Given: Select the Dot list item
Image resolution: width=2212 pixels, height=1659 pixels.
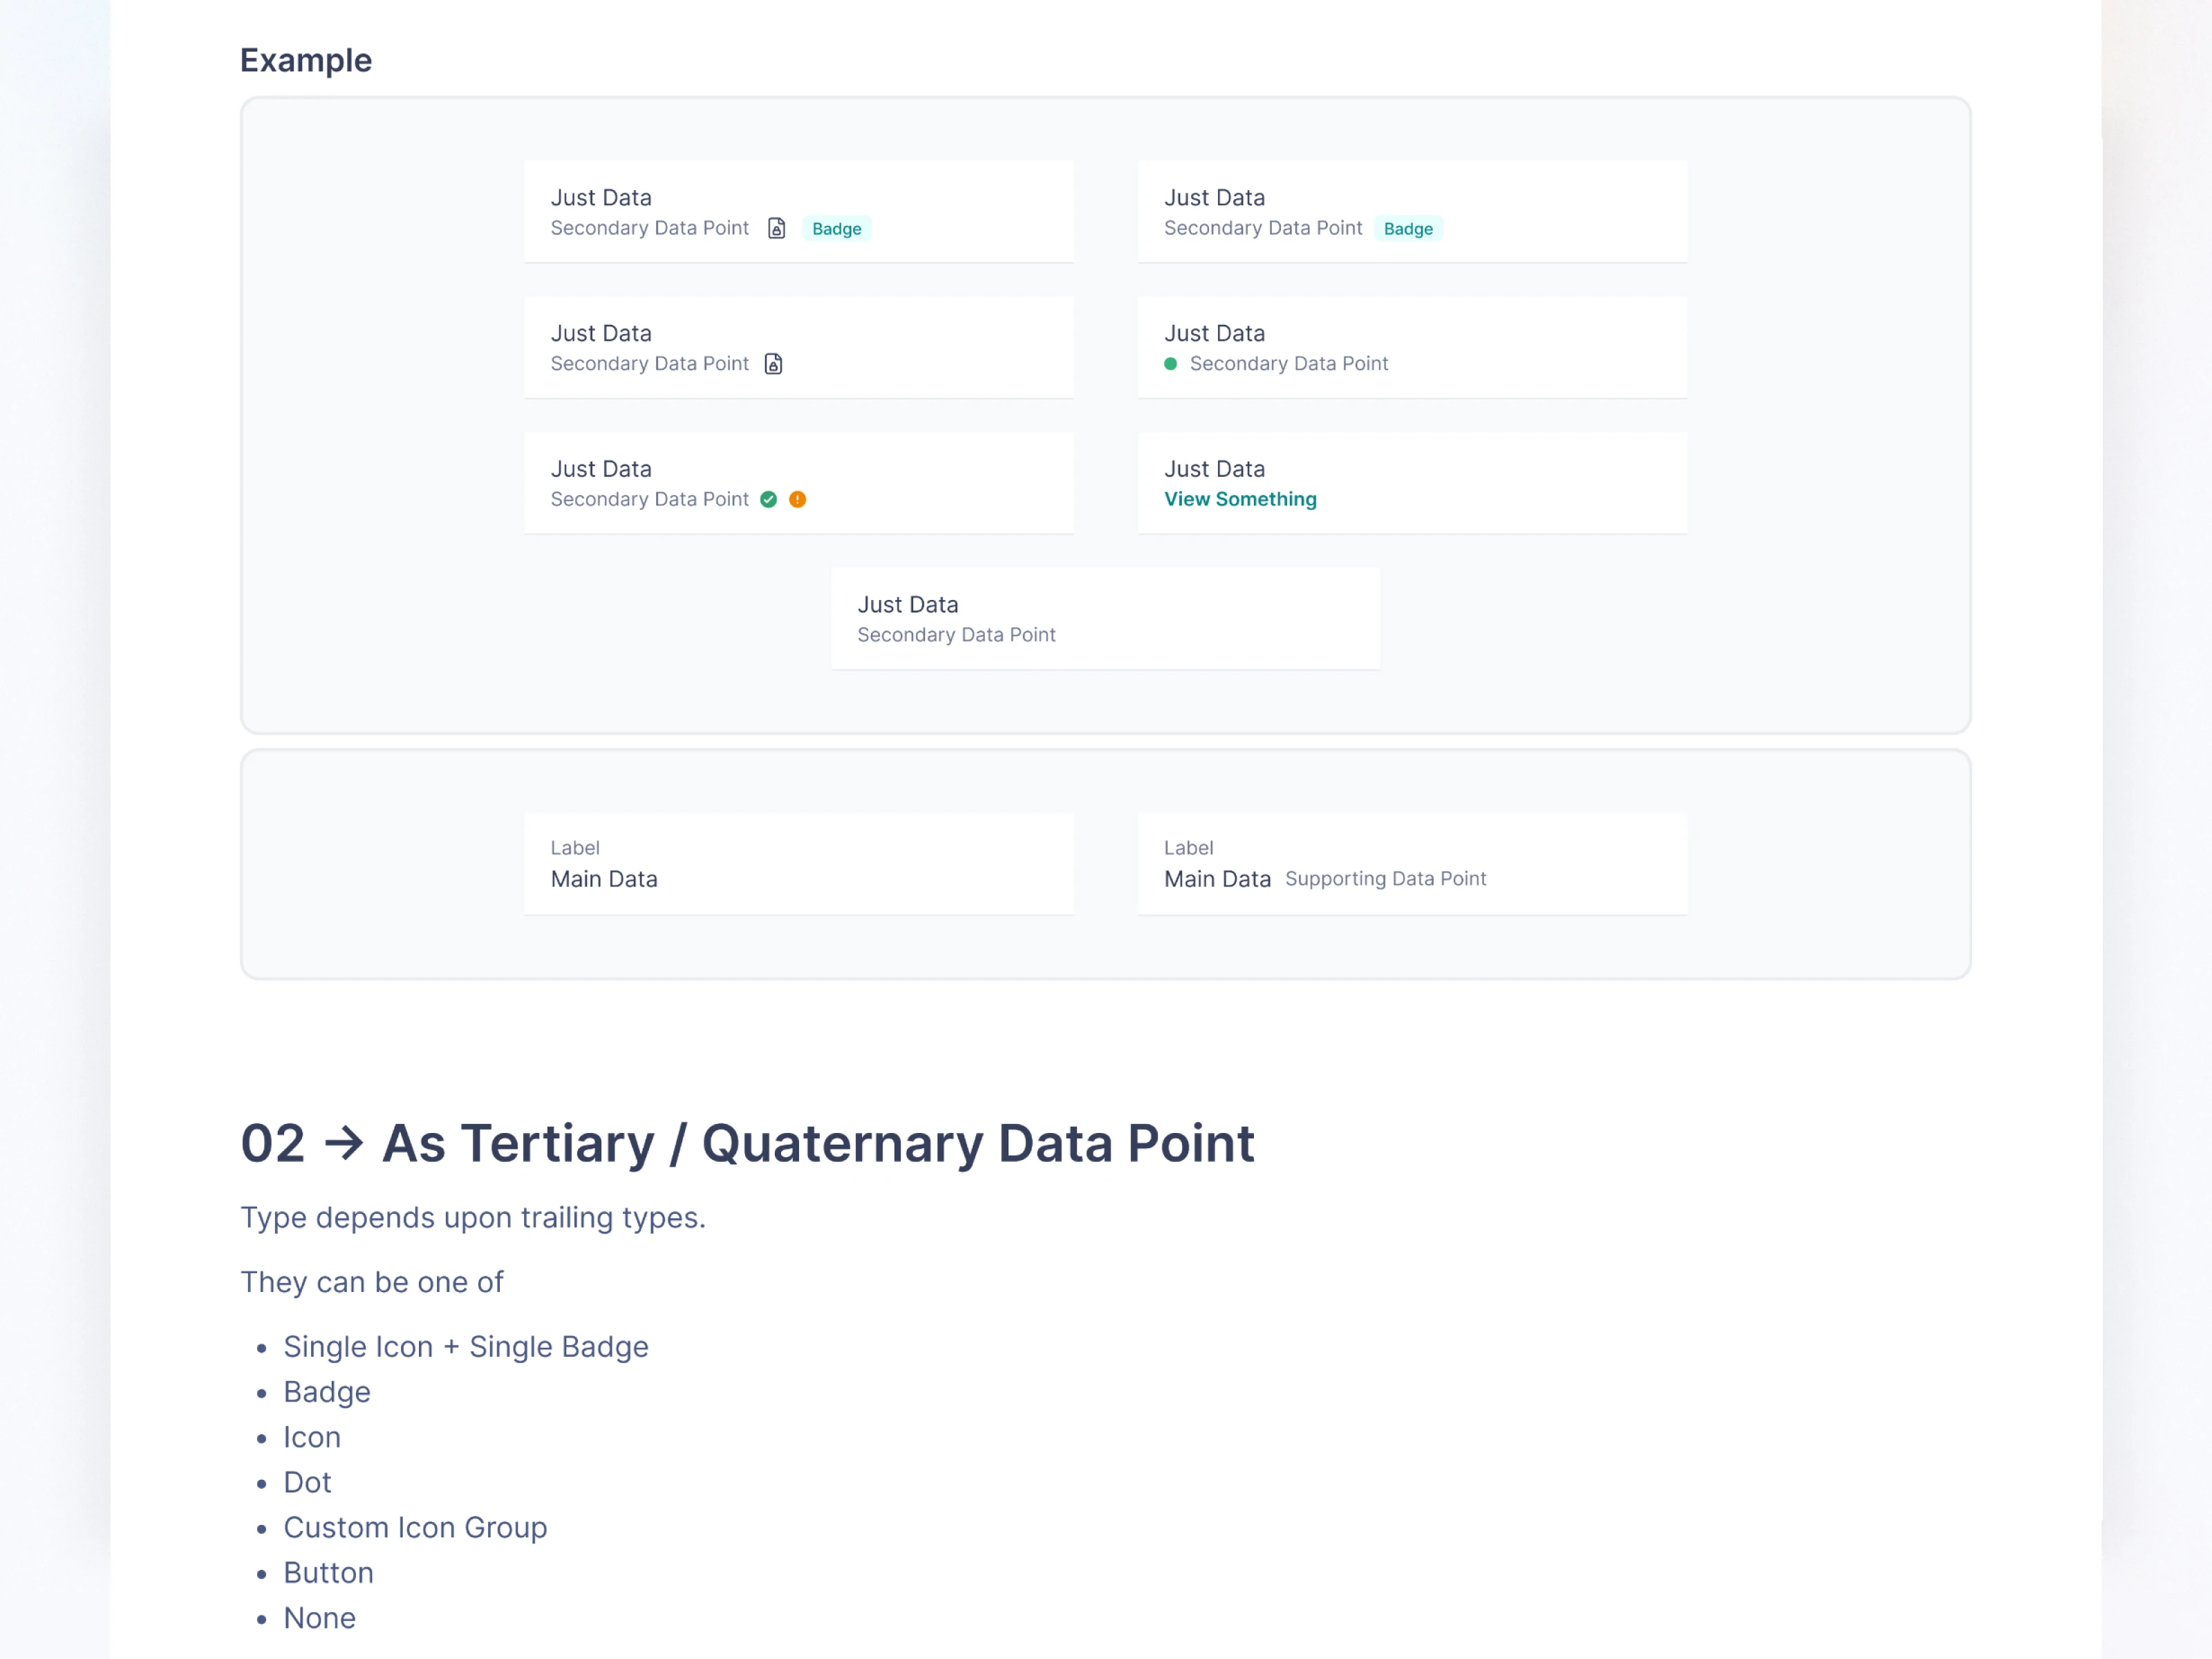Looking at the screenshot, I should click(x=307, y=1483).
